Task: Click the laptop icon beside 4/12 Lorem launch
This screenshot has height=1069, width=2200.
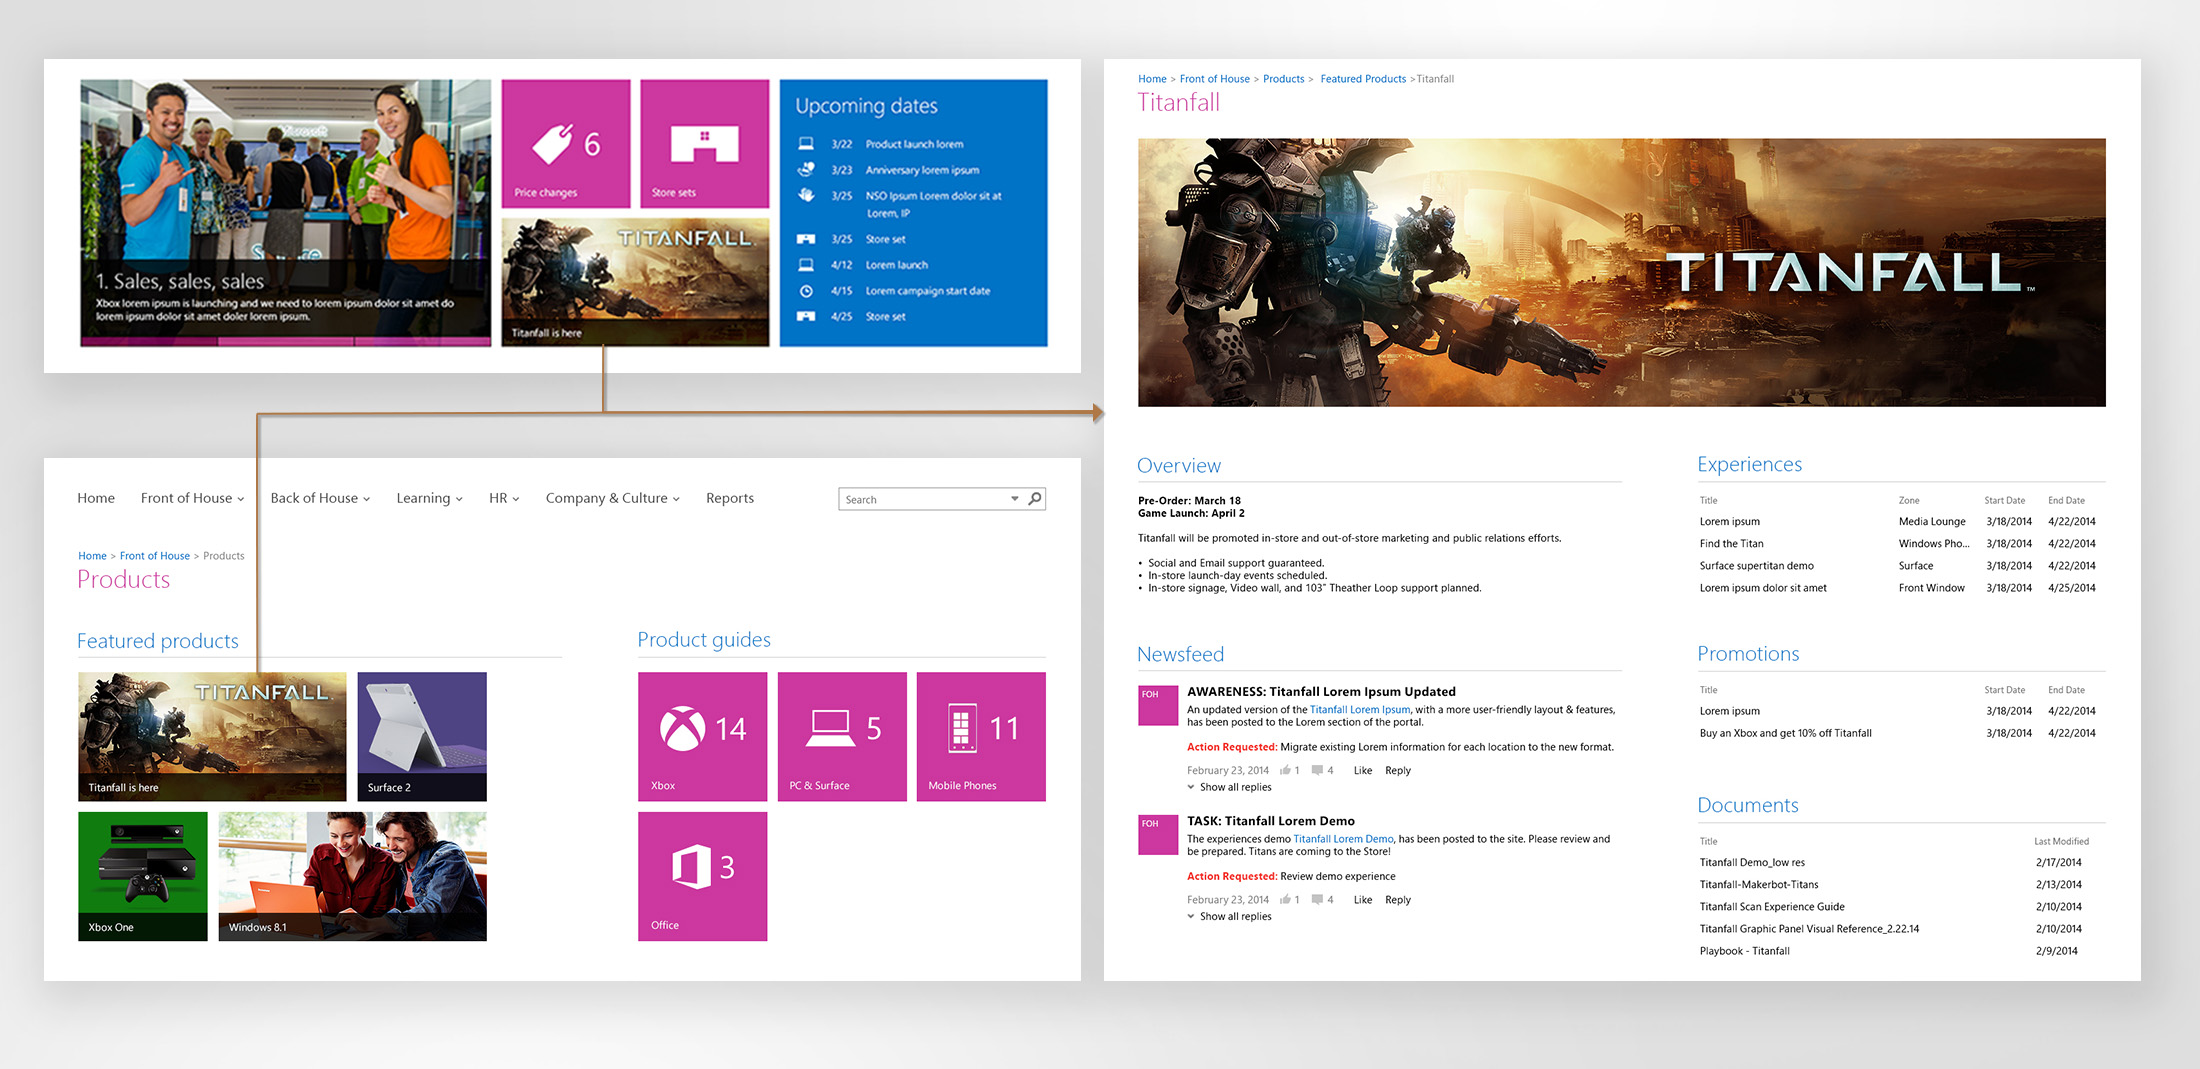Action: [806, 265]
